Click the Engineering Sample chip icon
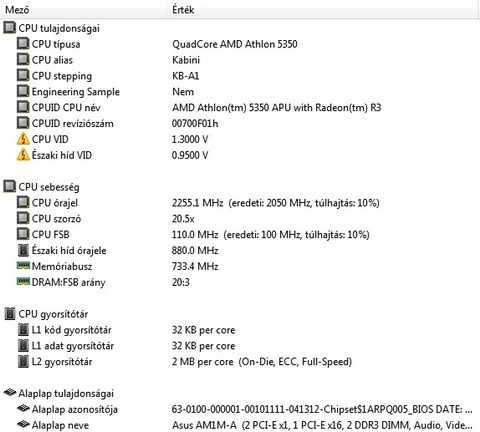480x432 pixels. click(23, 91)
